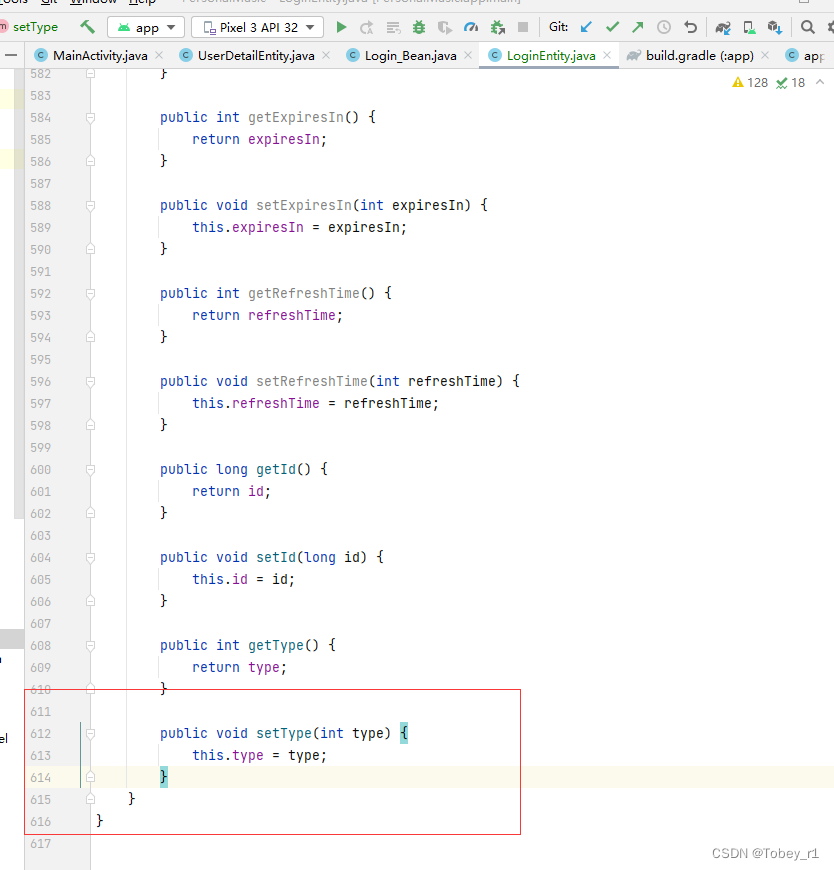Start debugging with the green bug icon
The width and height of the screenshot is (834, 870).
pos(419,27)
